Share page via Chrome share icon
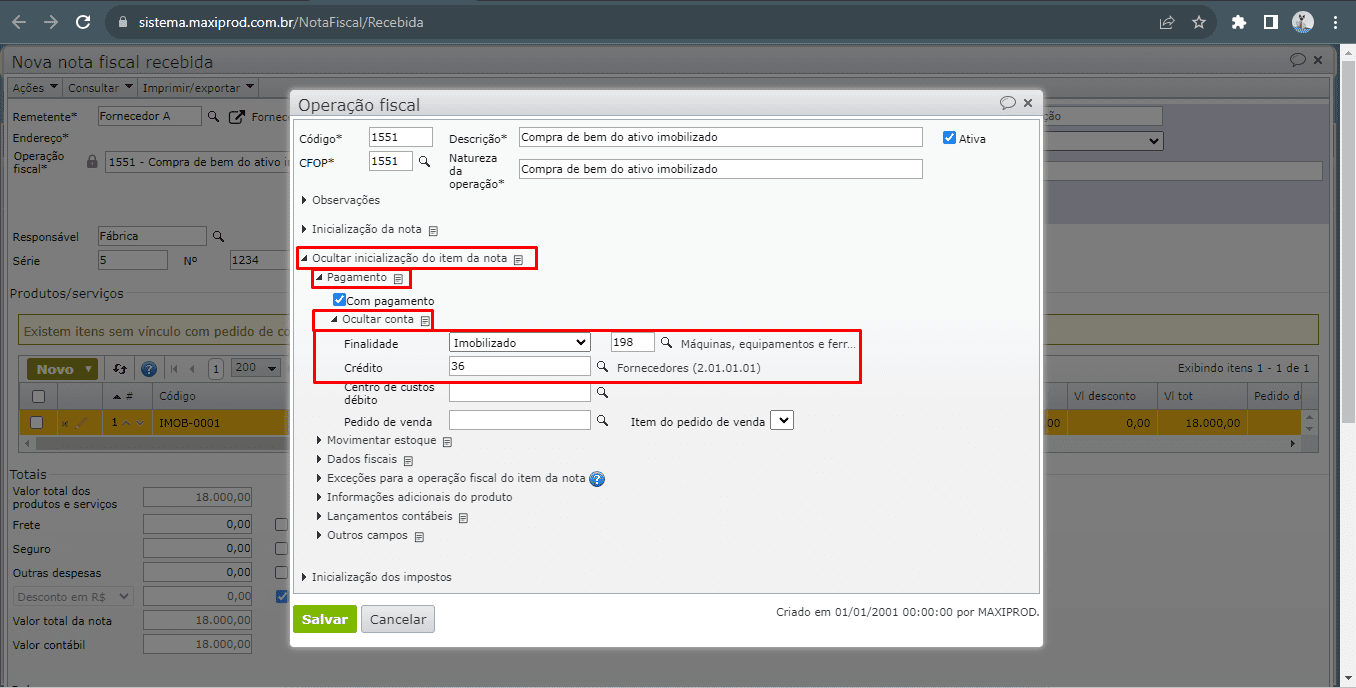This screenshot has height=688, width=1356. [1167, 22]
